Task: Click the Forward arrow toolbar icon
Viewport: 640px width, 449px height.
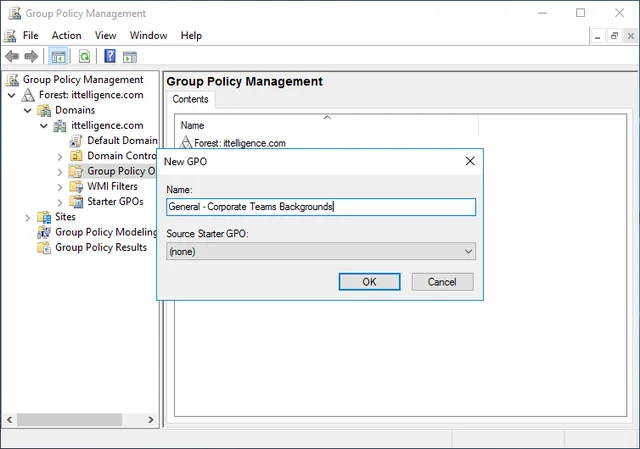Action: point(31,56)
